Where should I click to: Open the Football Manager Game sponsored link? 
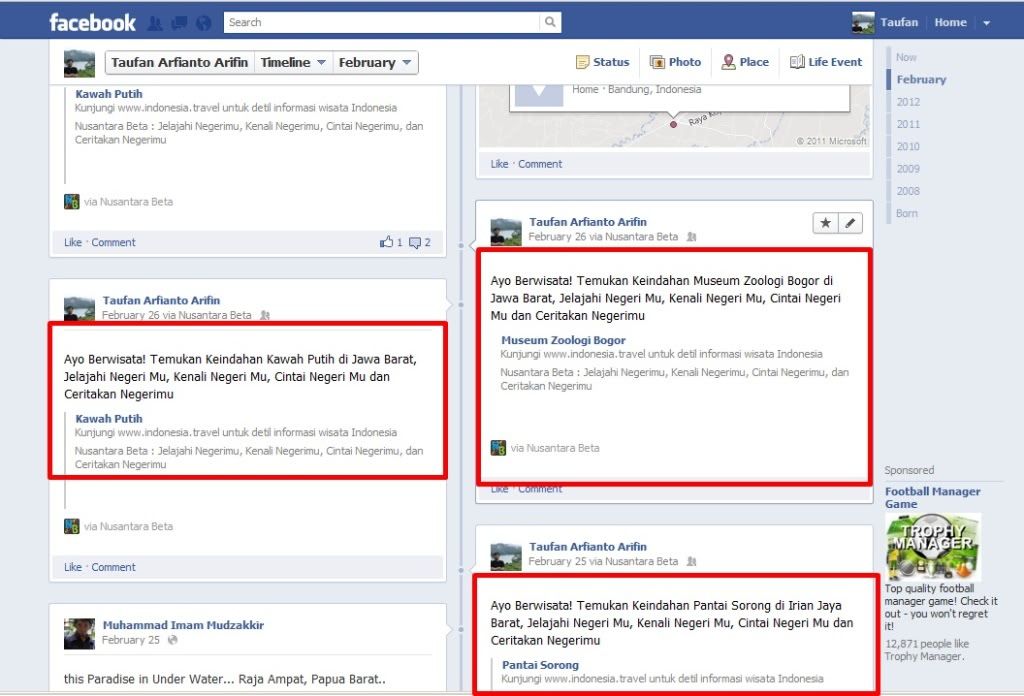(x=932, y=498)
